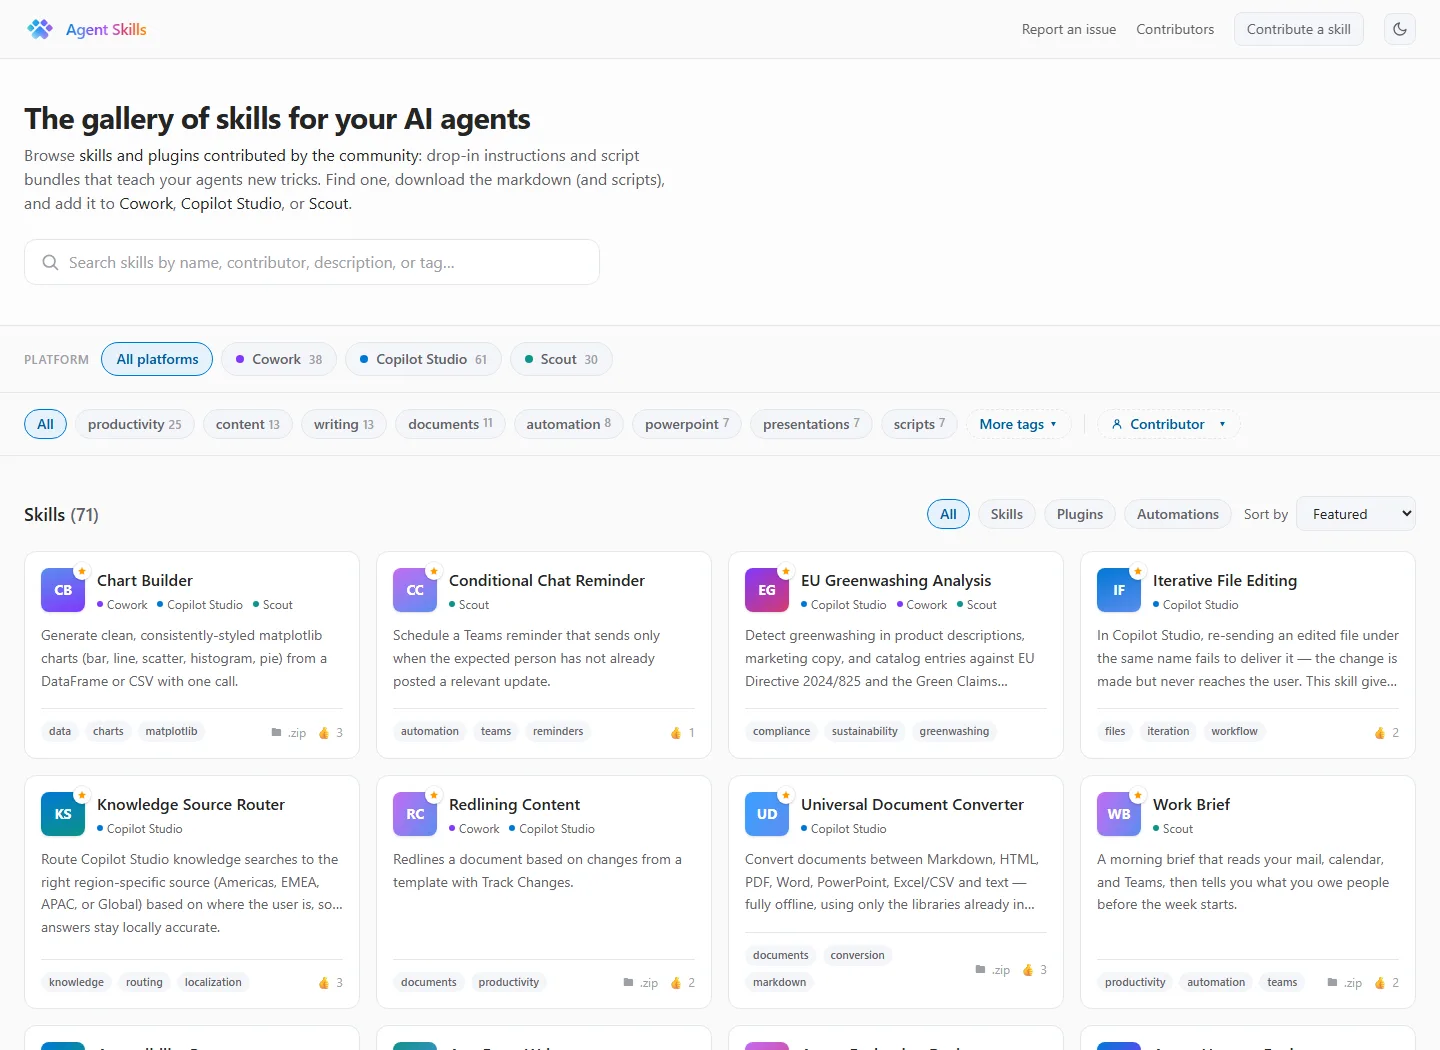The image size is (1440, 1050).
Task: Open the Universal Document Converter UD avatar
Action: pos(767,814)
